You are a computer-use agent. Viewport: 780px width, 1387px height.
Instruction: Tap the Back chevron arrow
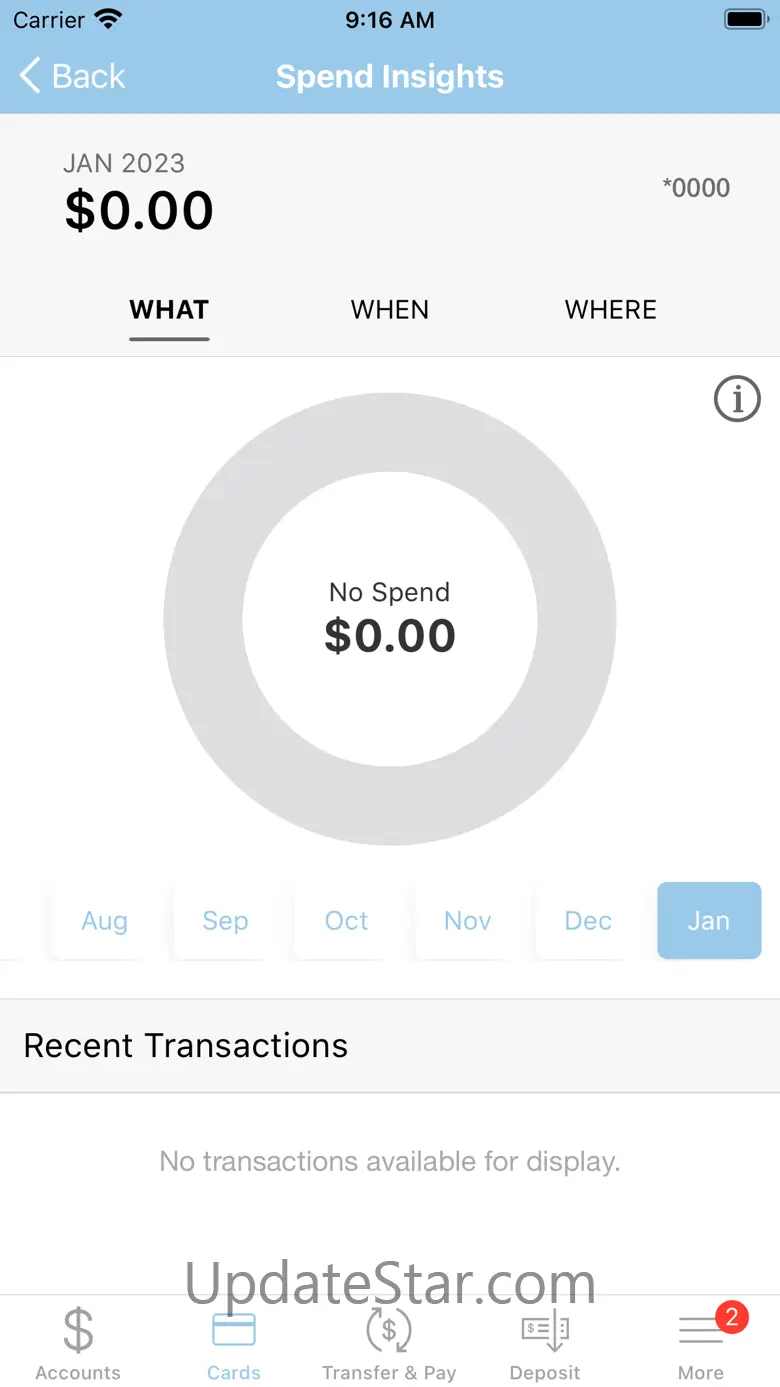(31, 76)
